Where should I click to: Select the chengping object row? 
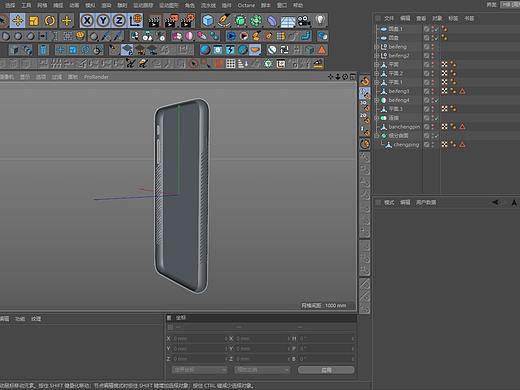point(406,145)
